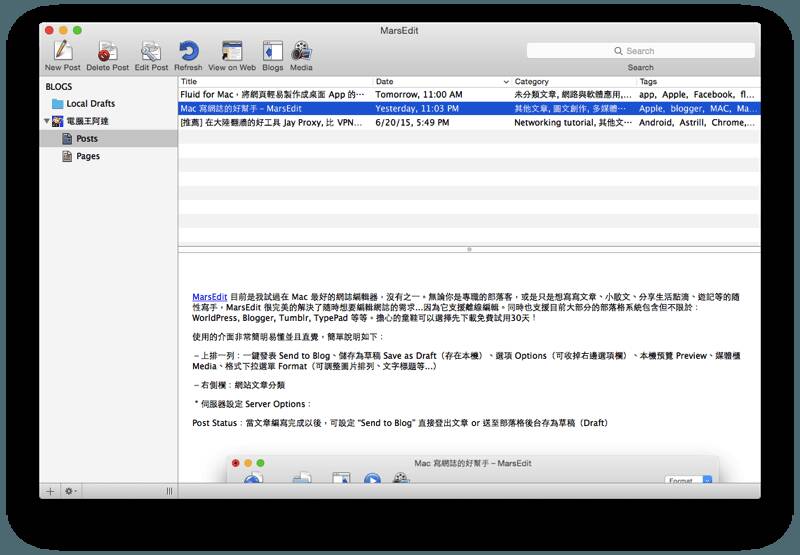Toggle the Blogs sidebar icon
The image size is (800, 555).
pos(272,51)
